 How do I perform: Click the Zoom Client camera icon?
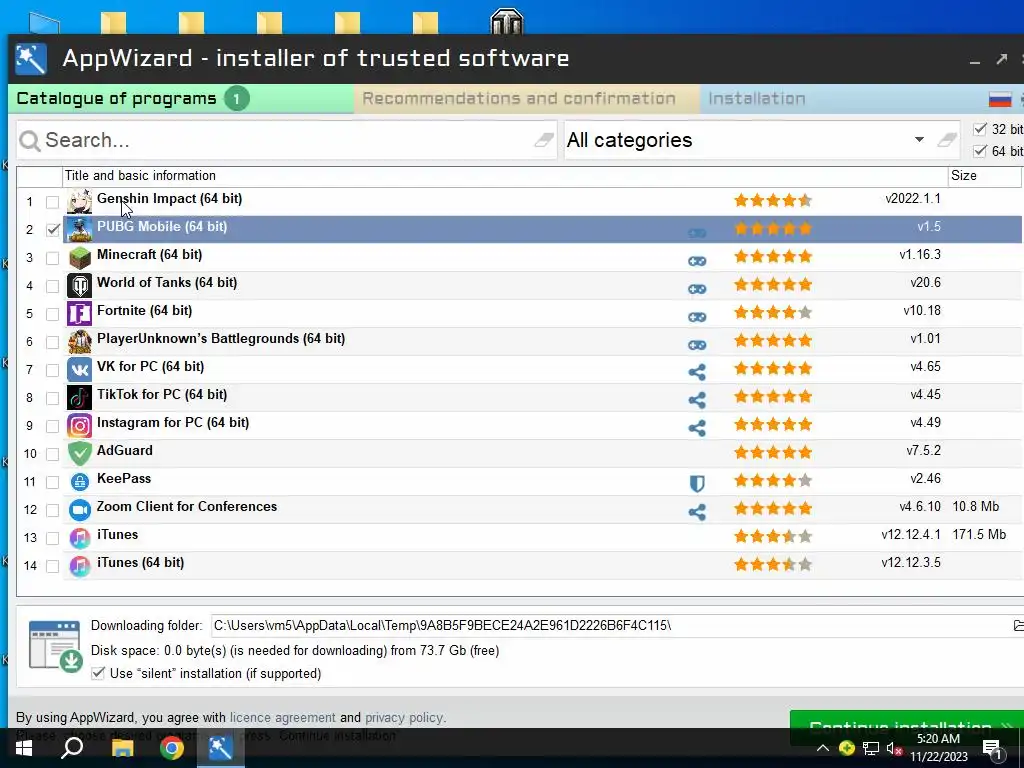(80, 509)
